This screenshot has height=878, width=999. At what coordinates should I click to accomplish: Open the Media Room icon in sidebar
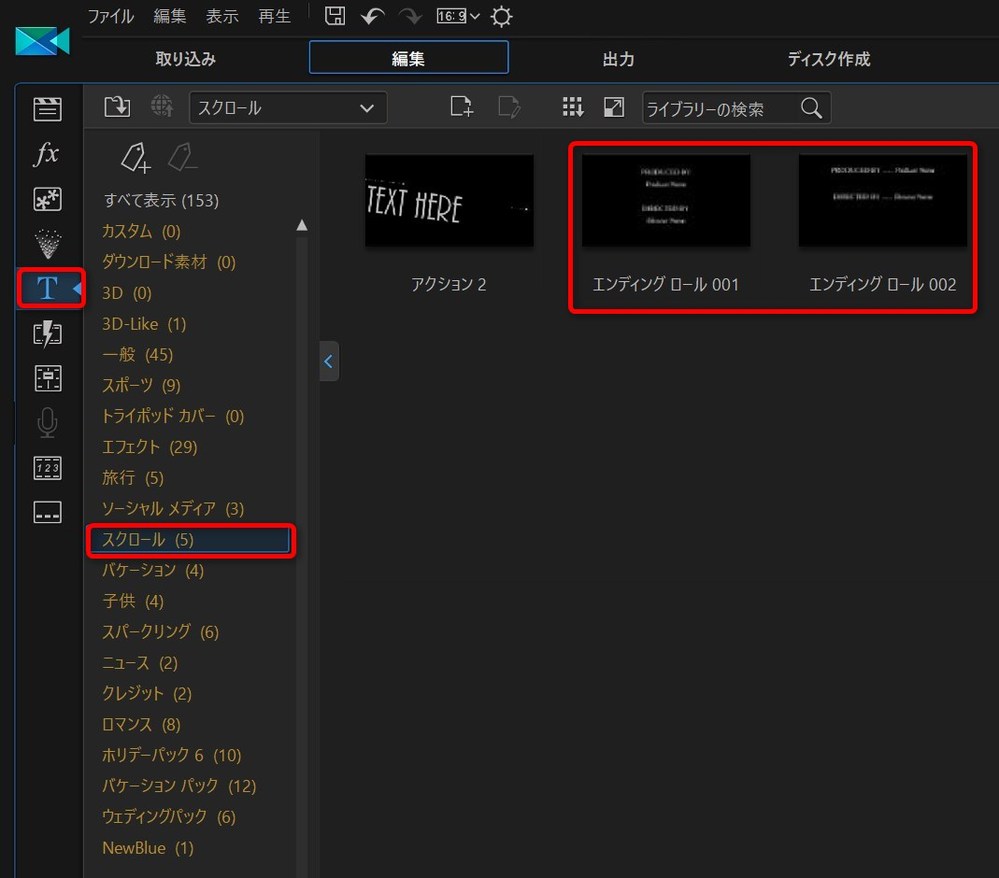click(x=47, y=108)
